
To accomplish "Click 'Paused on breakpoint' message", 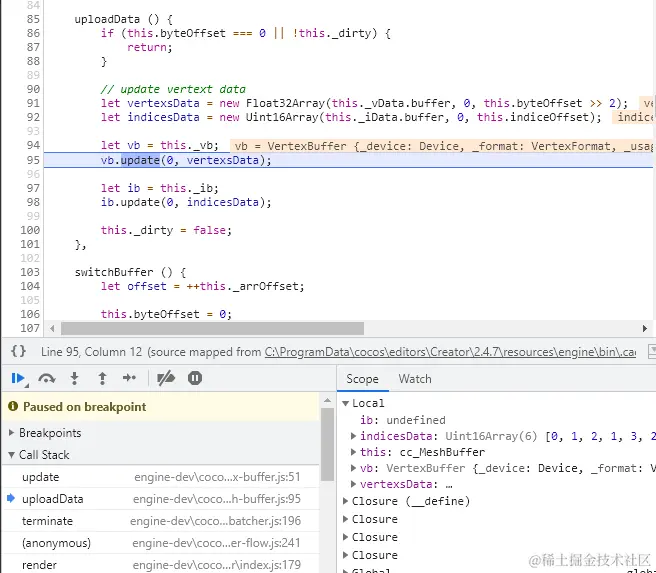I will click(x=85, y=407).
